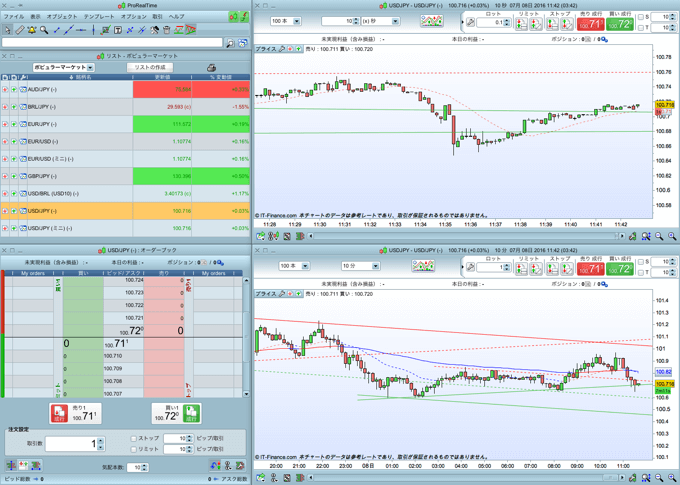Open the ポピュラーマーケット list dropdown

[x=64, y=68]
